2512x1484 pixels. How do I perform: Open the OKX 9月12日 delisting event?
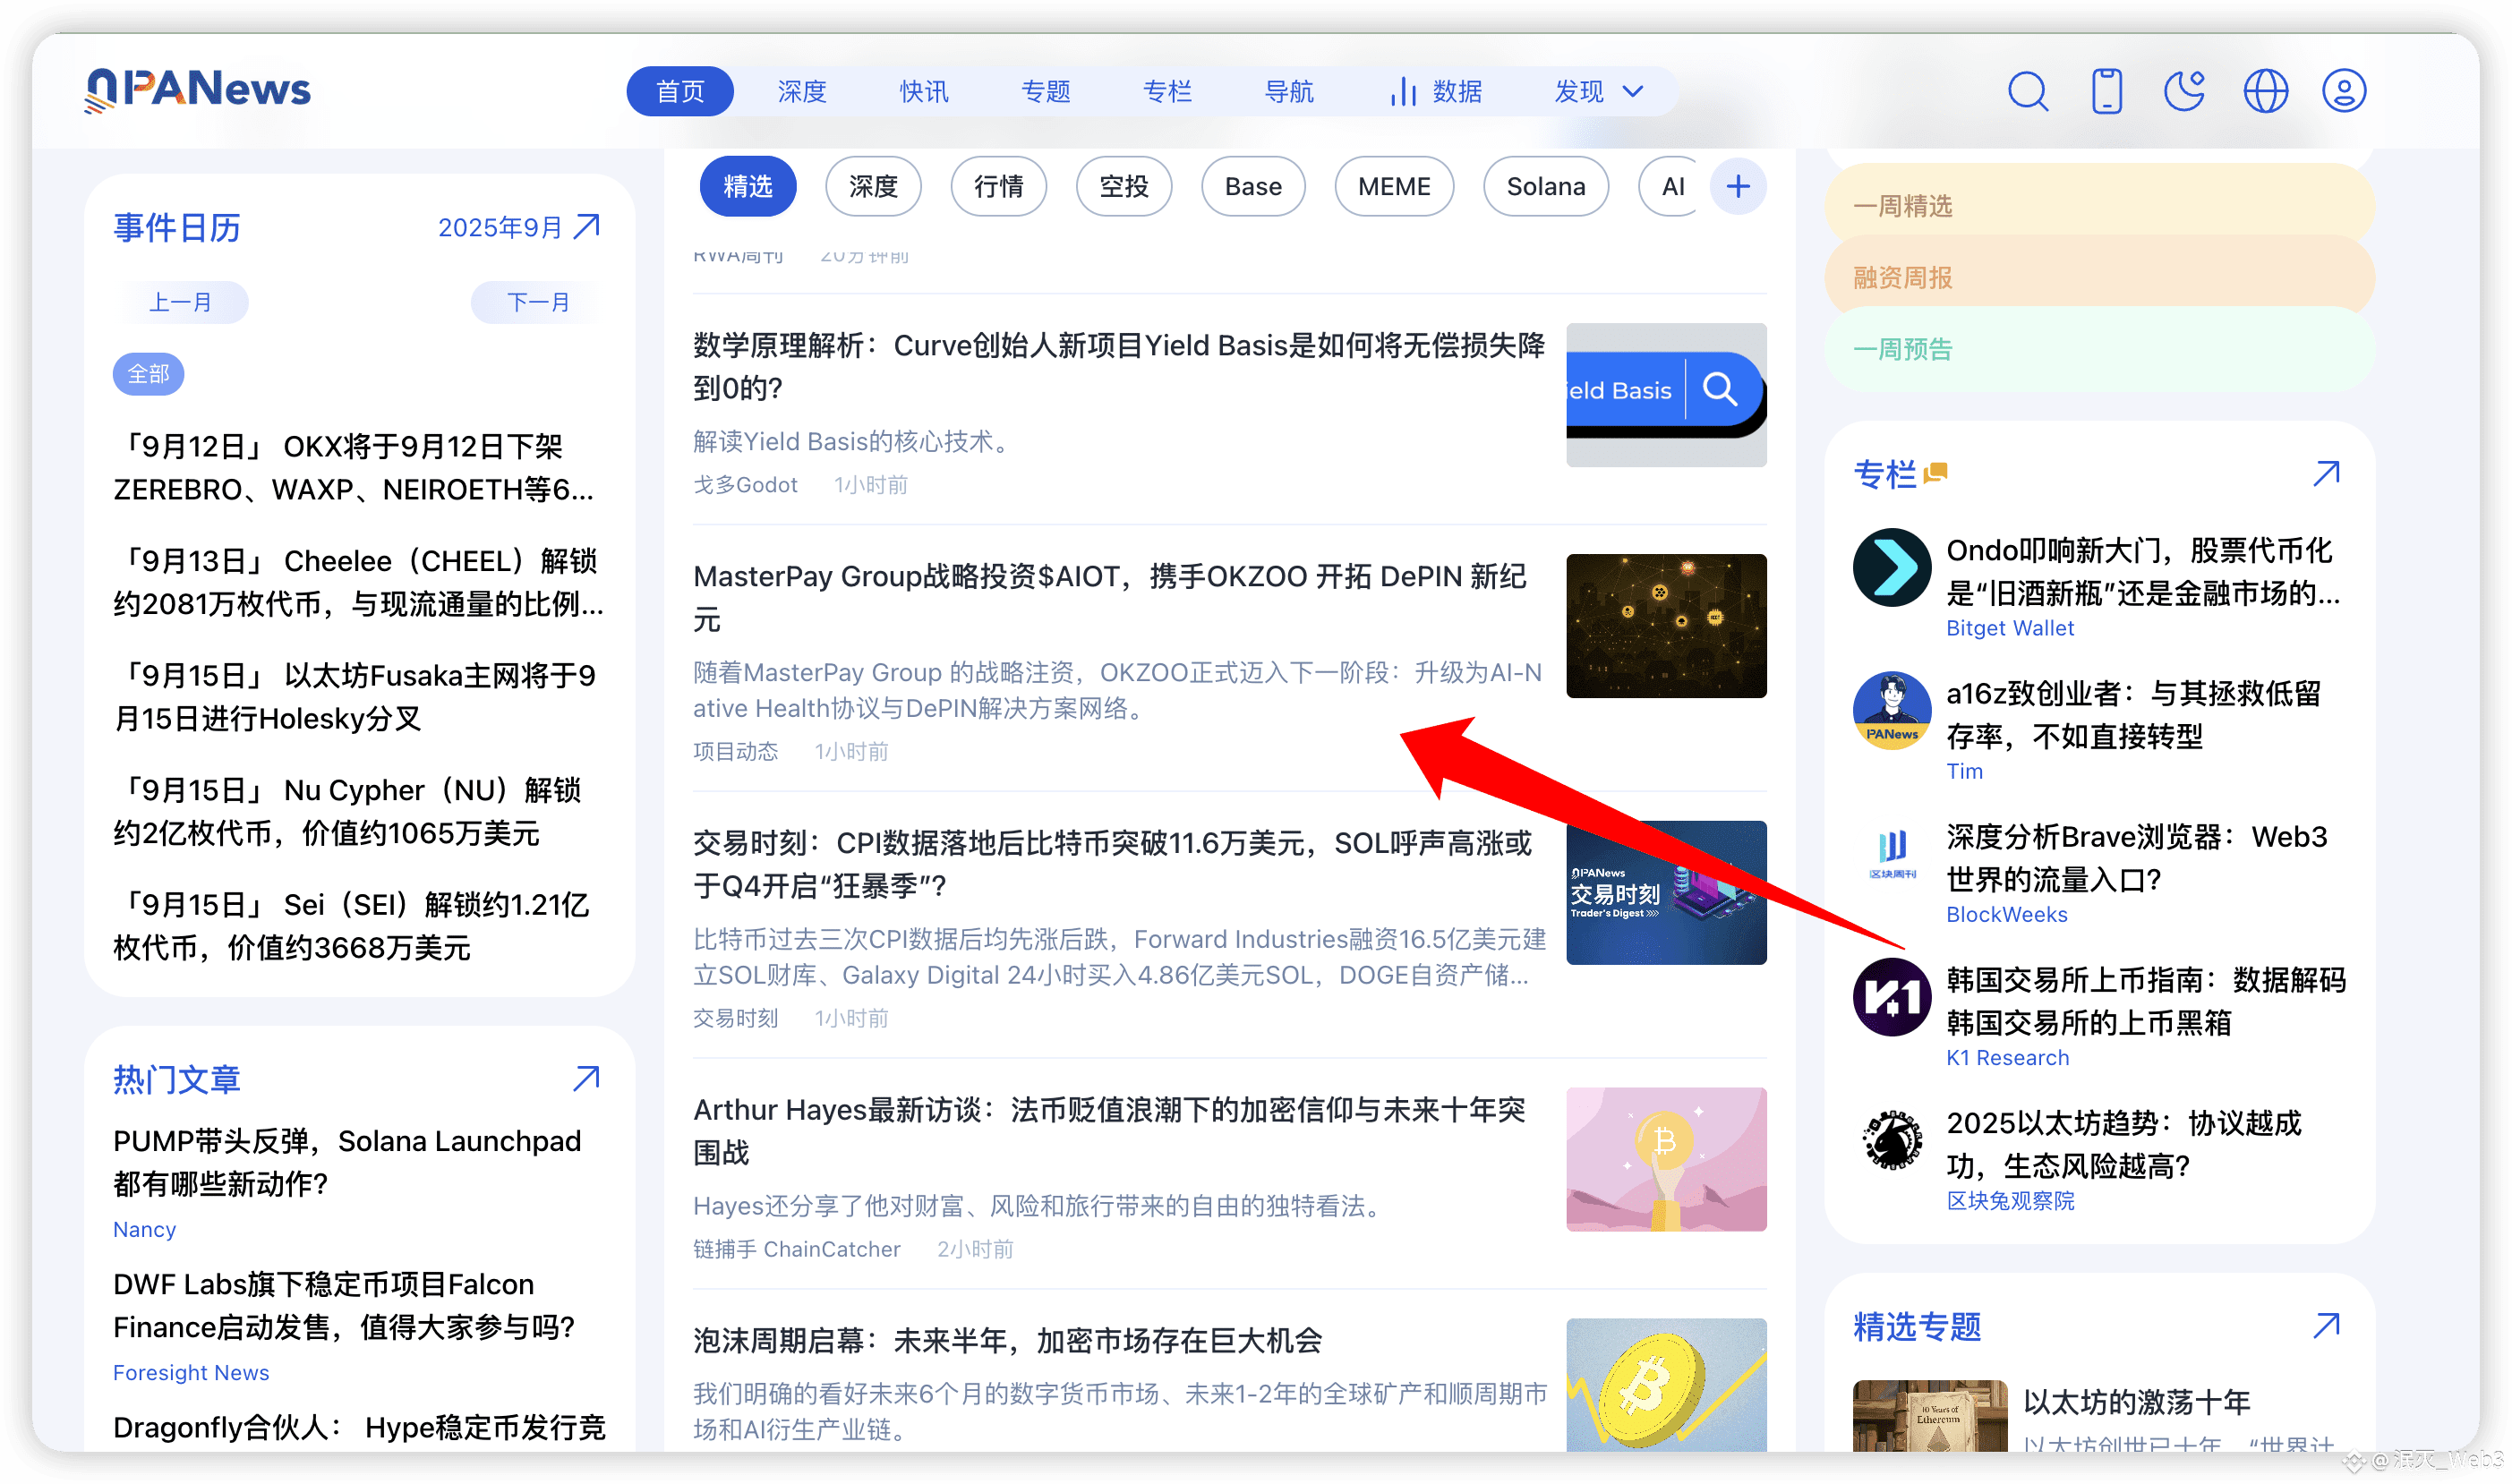coord(354,468)
